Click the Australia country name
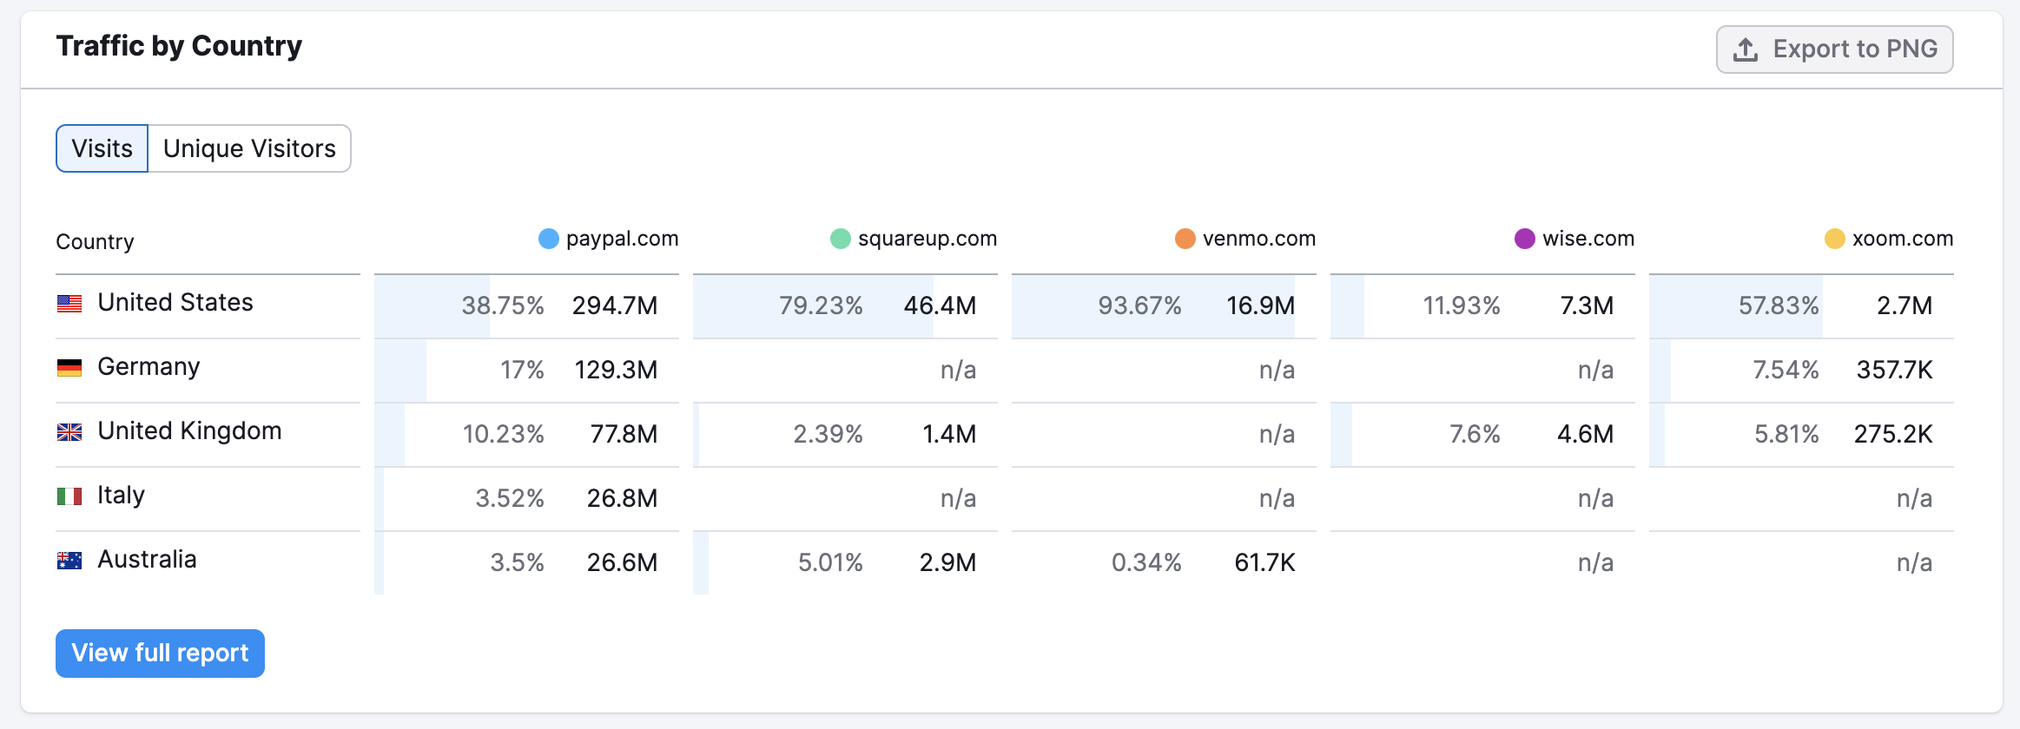Viewport: 2020px width, 729px height. 147,559
